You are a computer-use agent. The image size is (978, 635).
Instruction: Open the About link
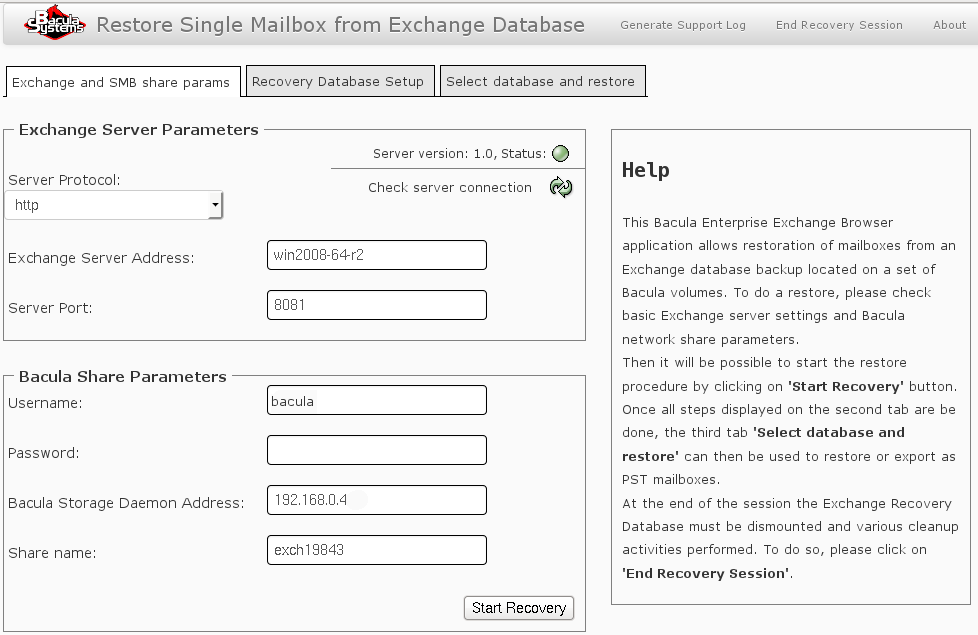(x=949, y=25)
